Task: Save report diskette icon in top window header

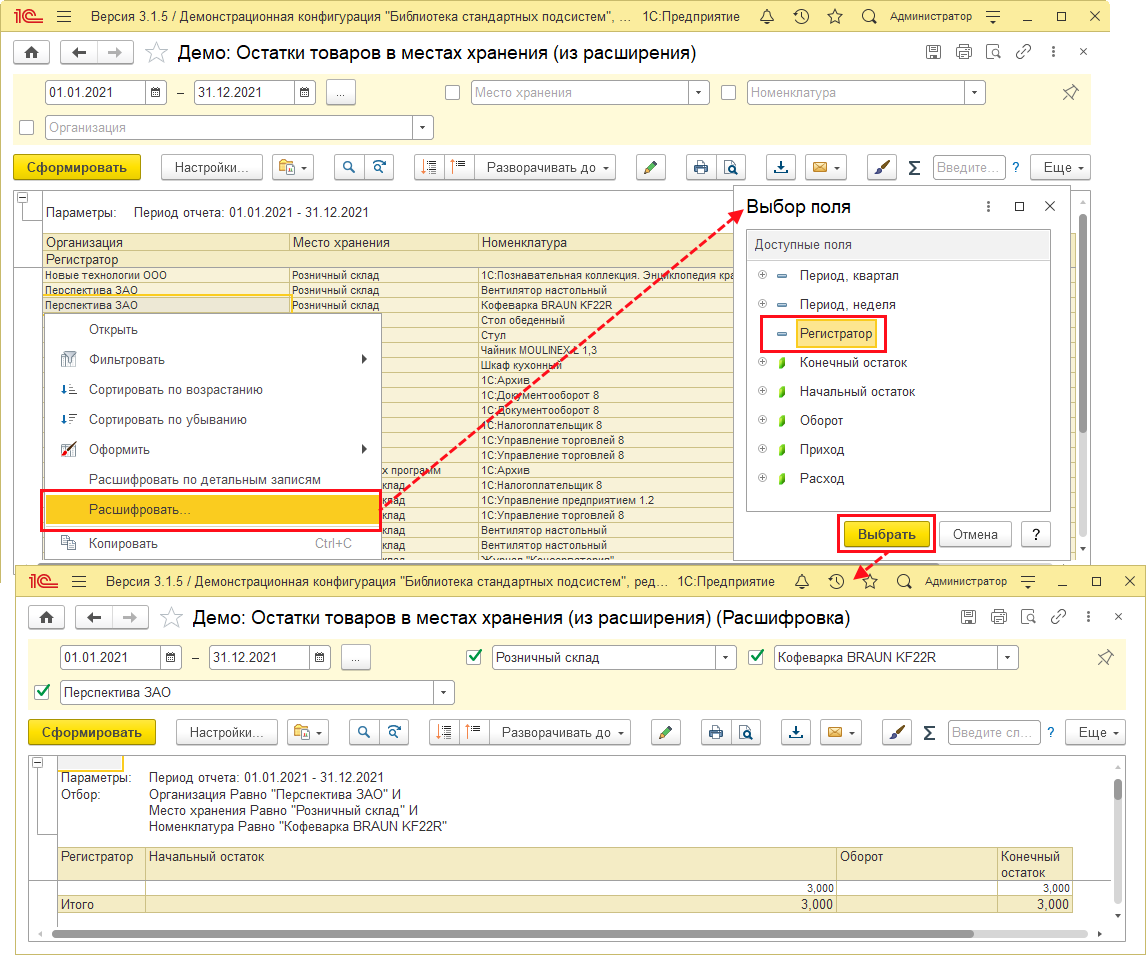Action: click(933, 52)
